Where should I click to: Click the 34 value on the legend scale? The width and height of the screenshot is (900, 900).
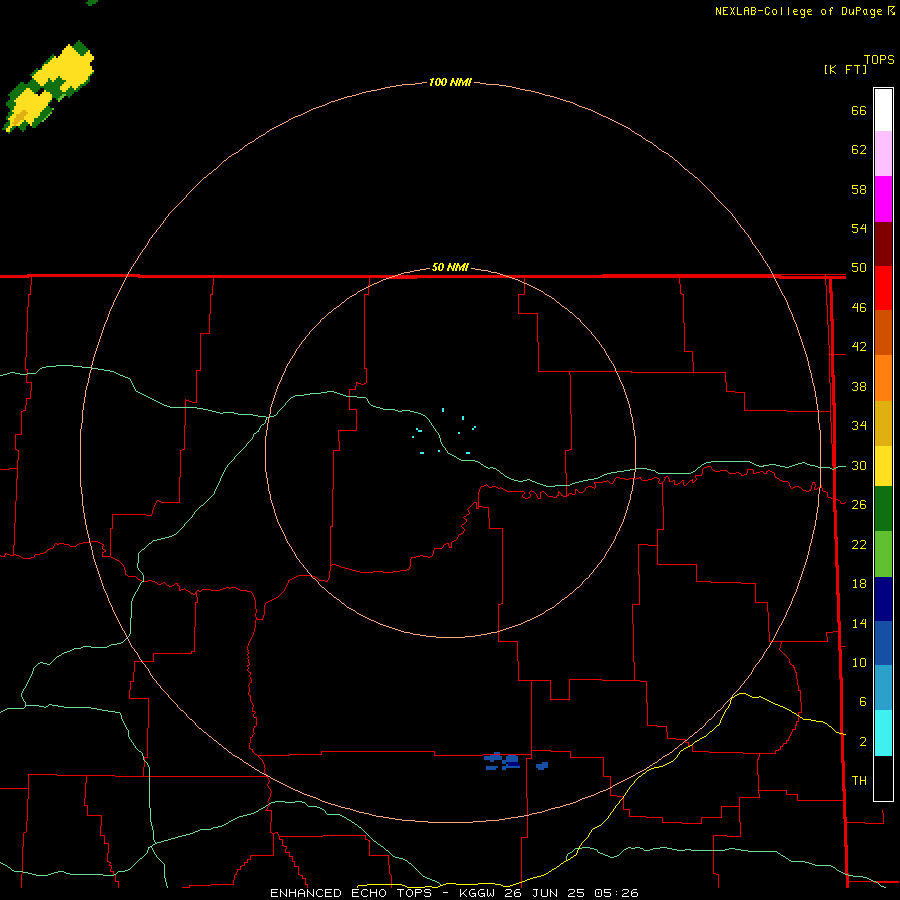point(859,426)
